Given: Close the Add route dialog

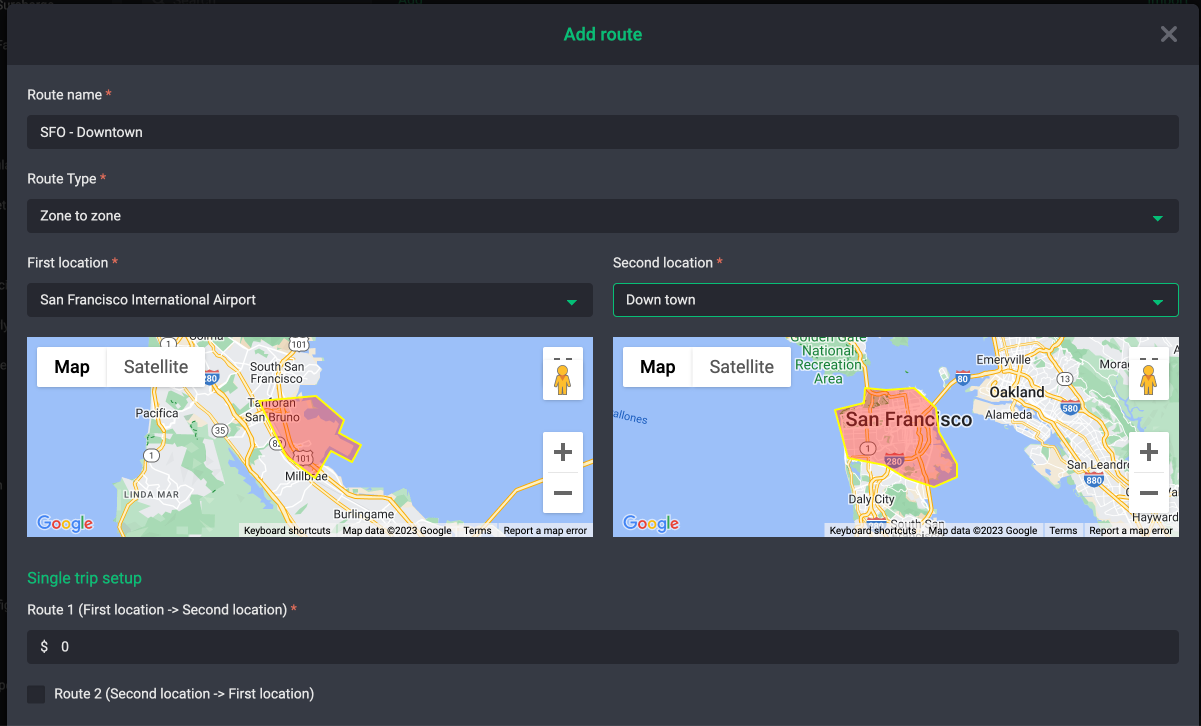Looking at the screenshot, I should coord(1168,34).
